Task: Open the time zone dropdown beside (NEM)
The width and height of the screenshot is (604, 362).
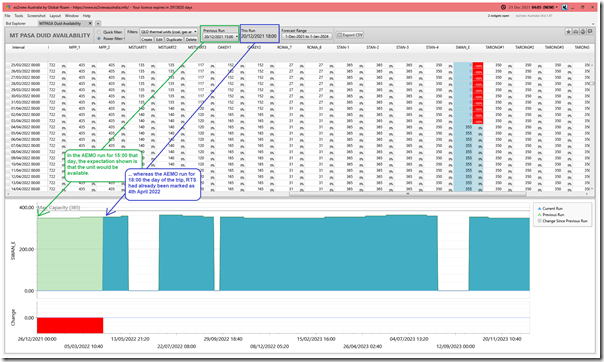Action: pos(557,7)
